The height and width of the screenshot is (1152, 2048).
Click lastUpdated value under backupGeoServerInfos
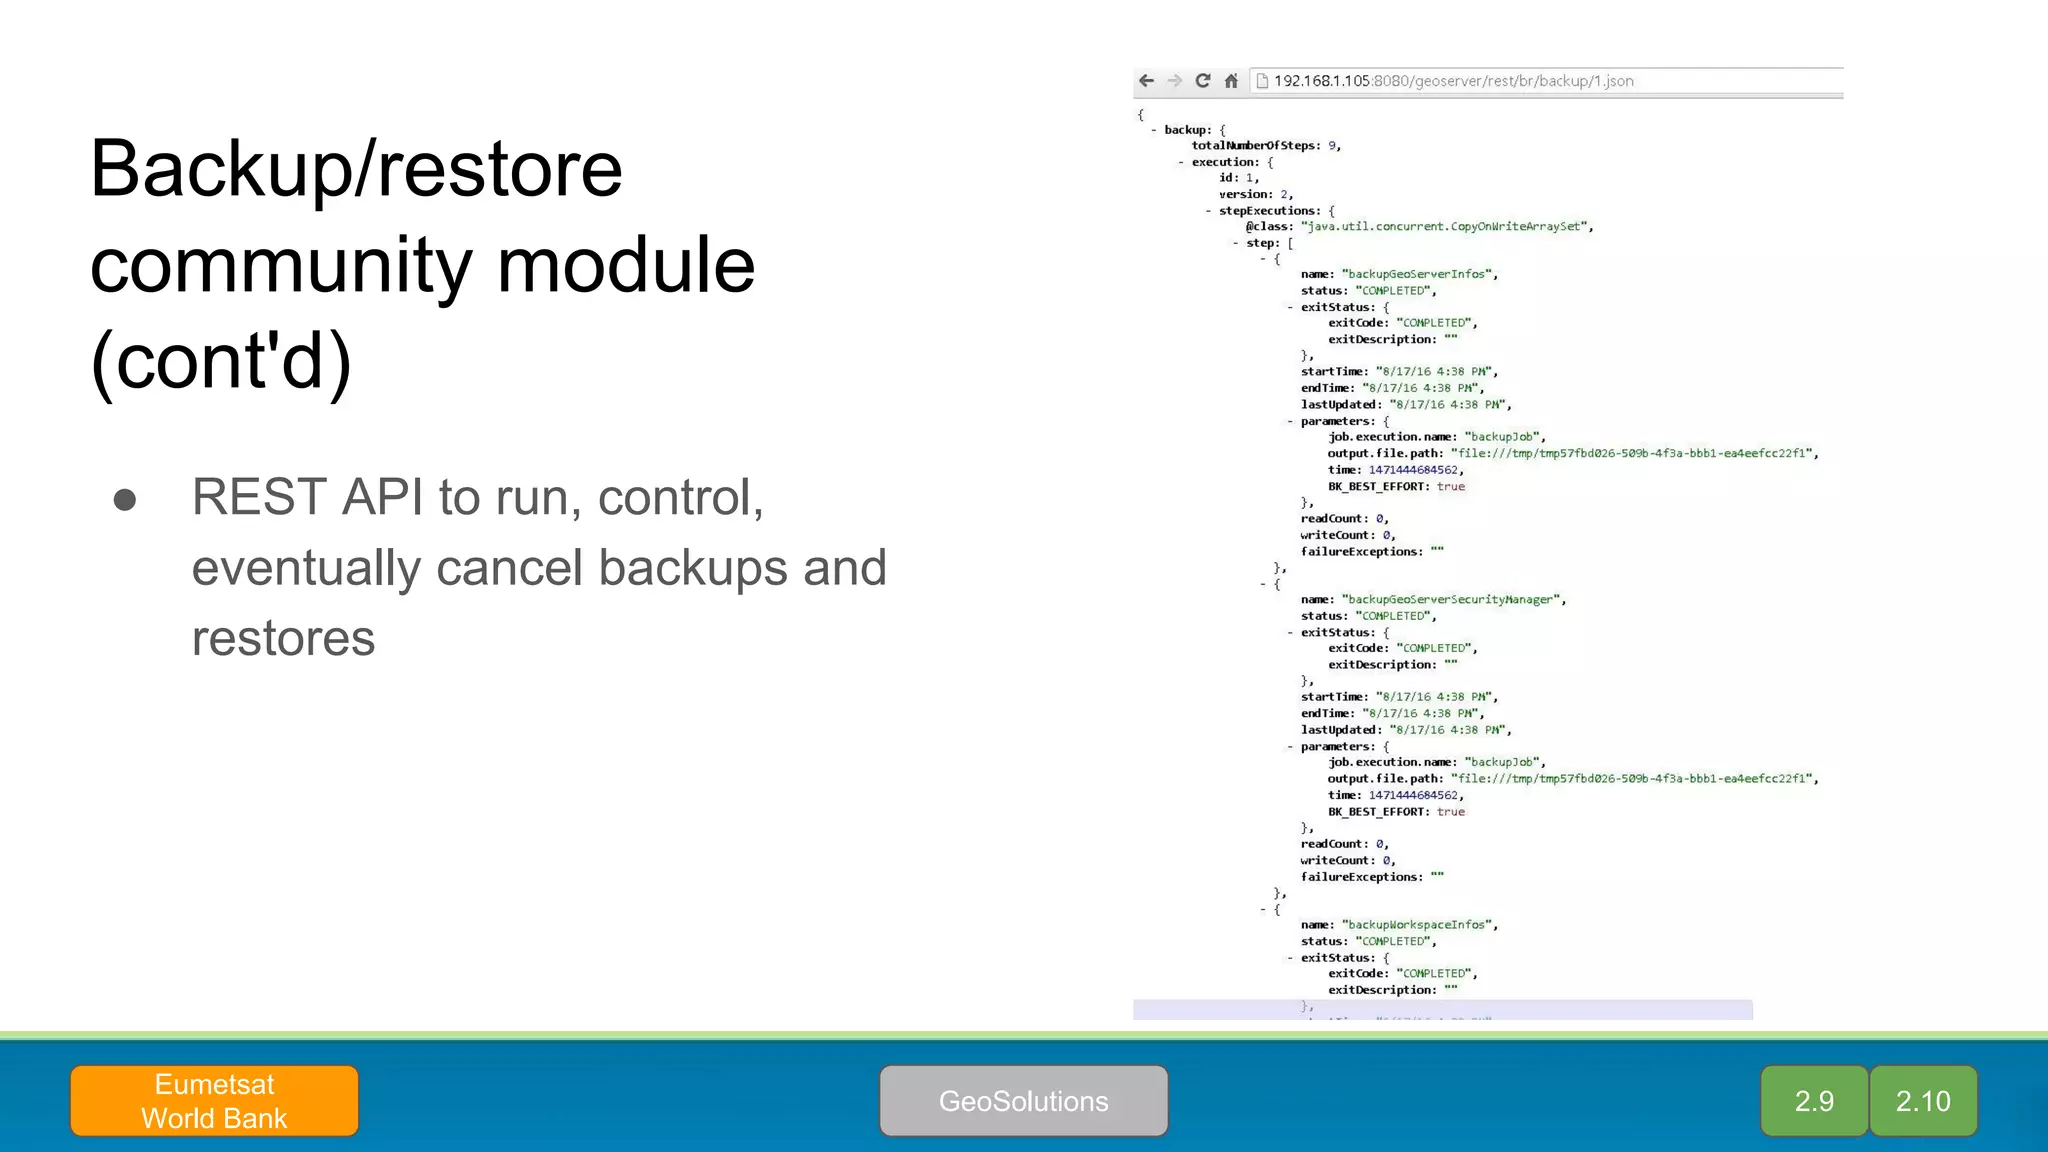[x=1449, y=405]
